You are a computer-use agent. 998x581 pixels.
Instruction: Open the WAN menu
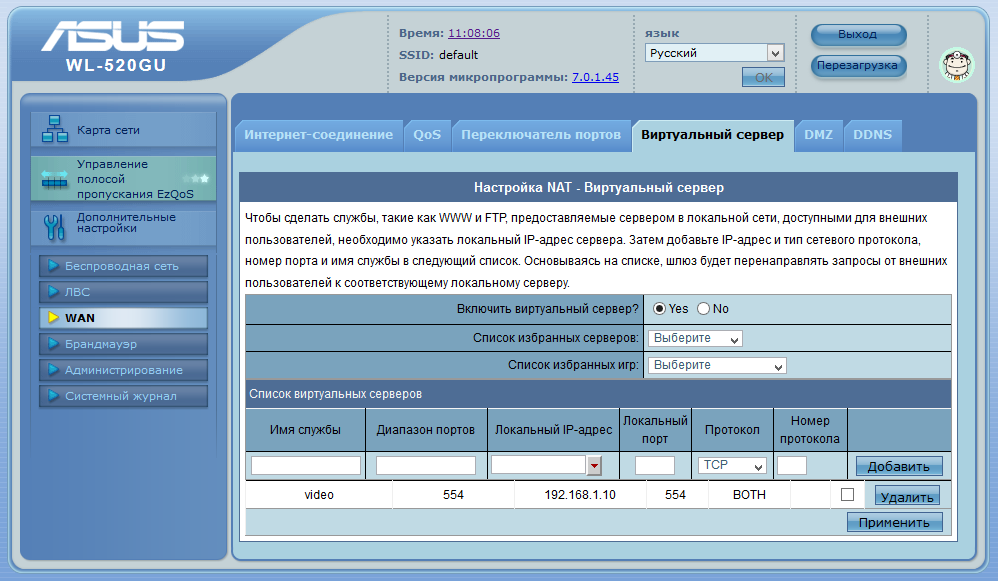click(123, 318)
